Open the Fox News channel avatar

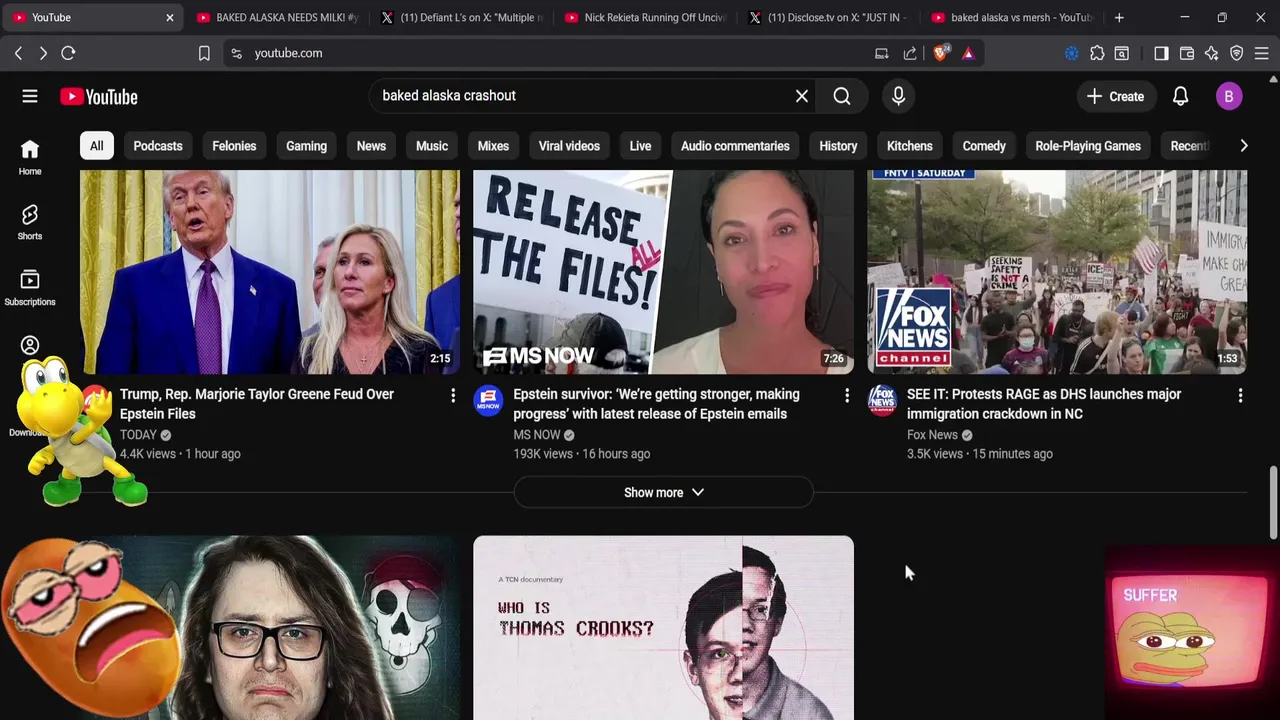[x=882, y=400]
